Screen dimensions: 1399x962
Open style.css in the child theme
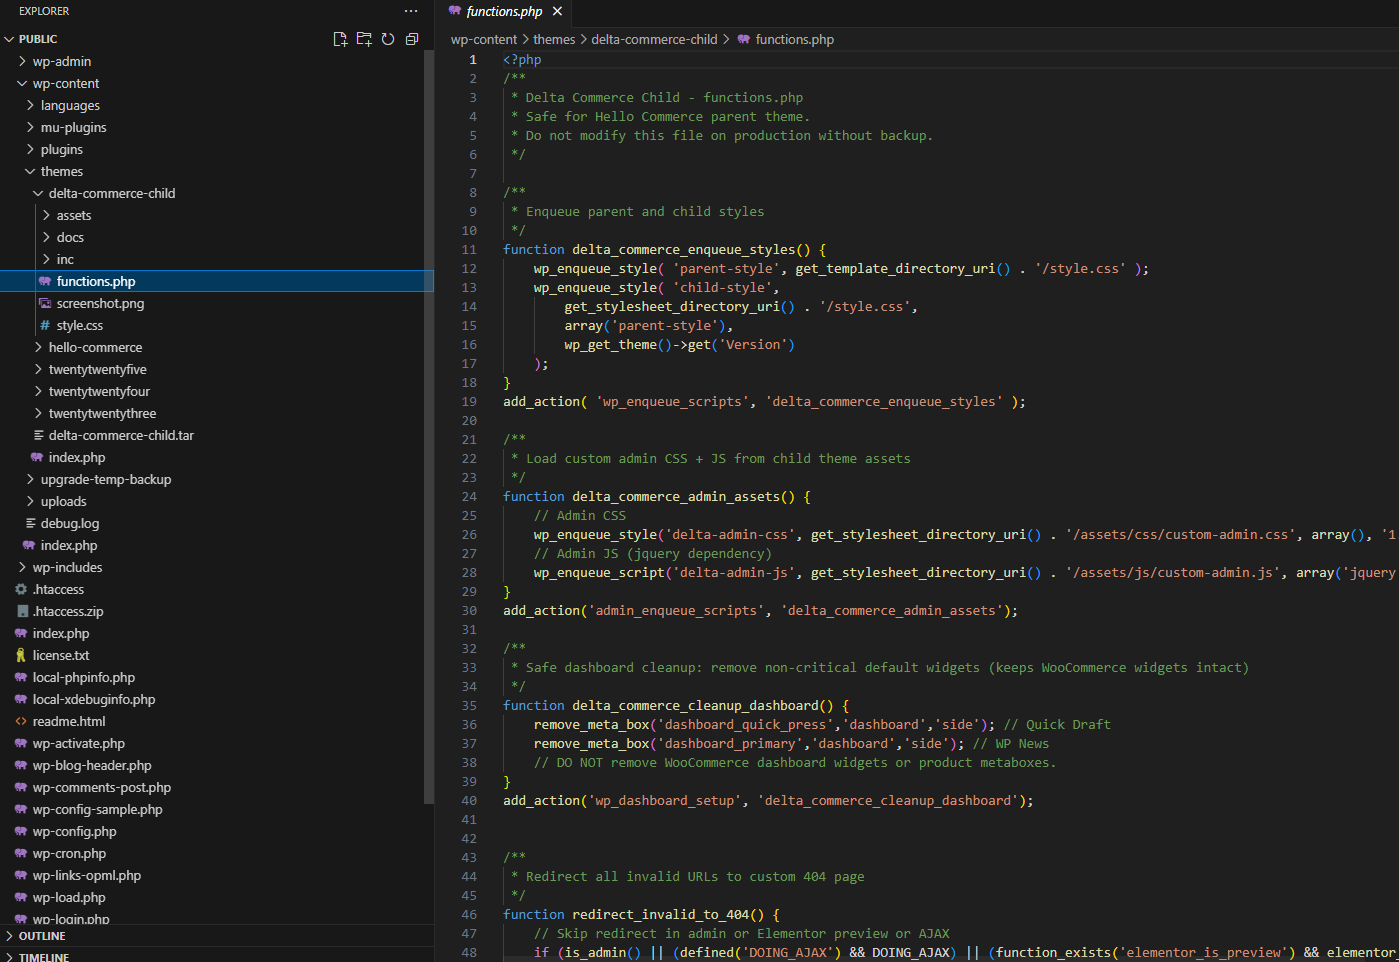point(79,325)
